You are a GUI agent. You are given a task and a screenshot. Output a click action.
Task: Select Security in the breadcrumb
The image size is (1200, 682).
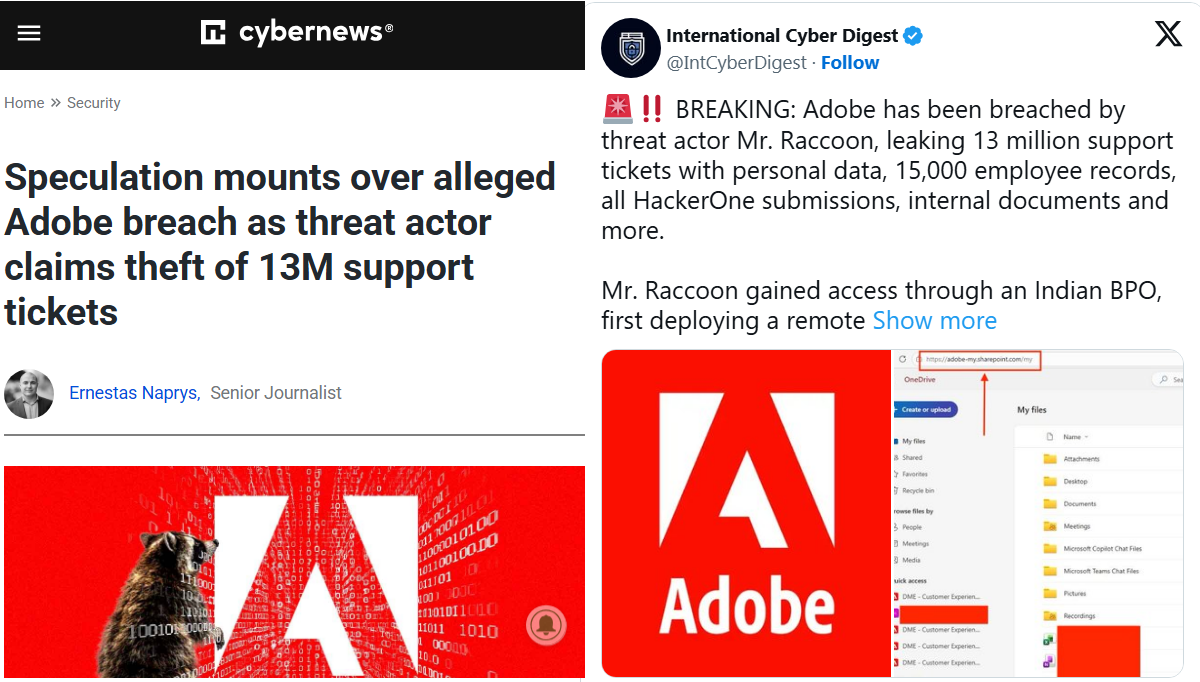tap(93, 102)
